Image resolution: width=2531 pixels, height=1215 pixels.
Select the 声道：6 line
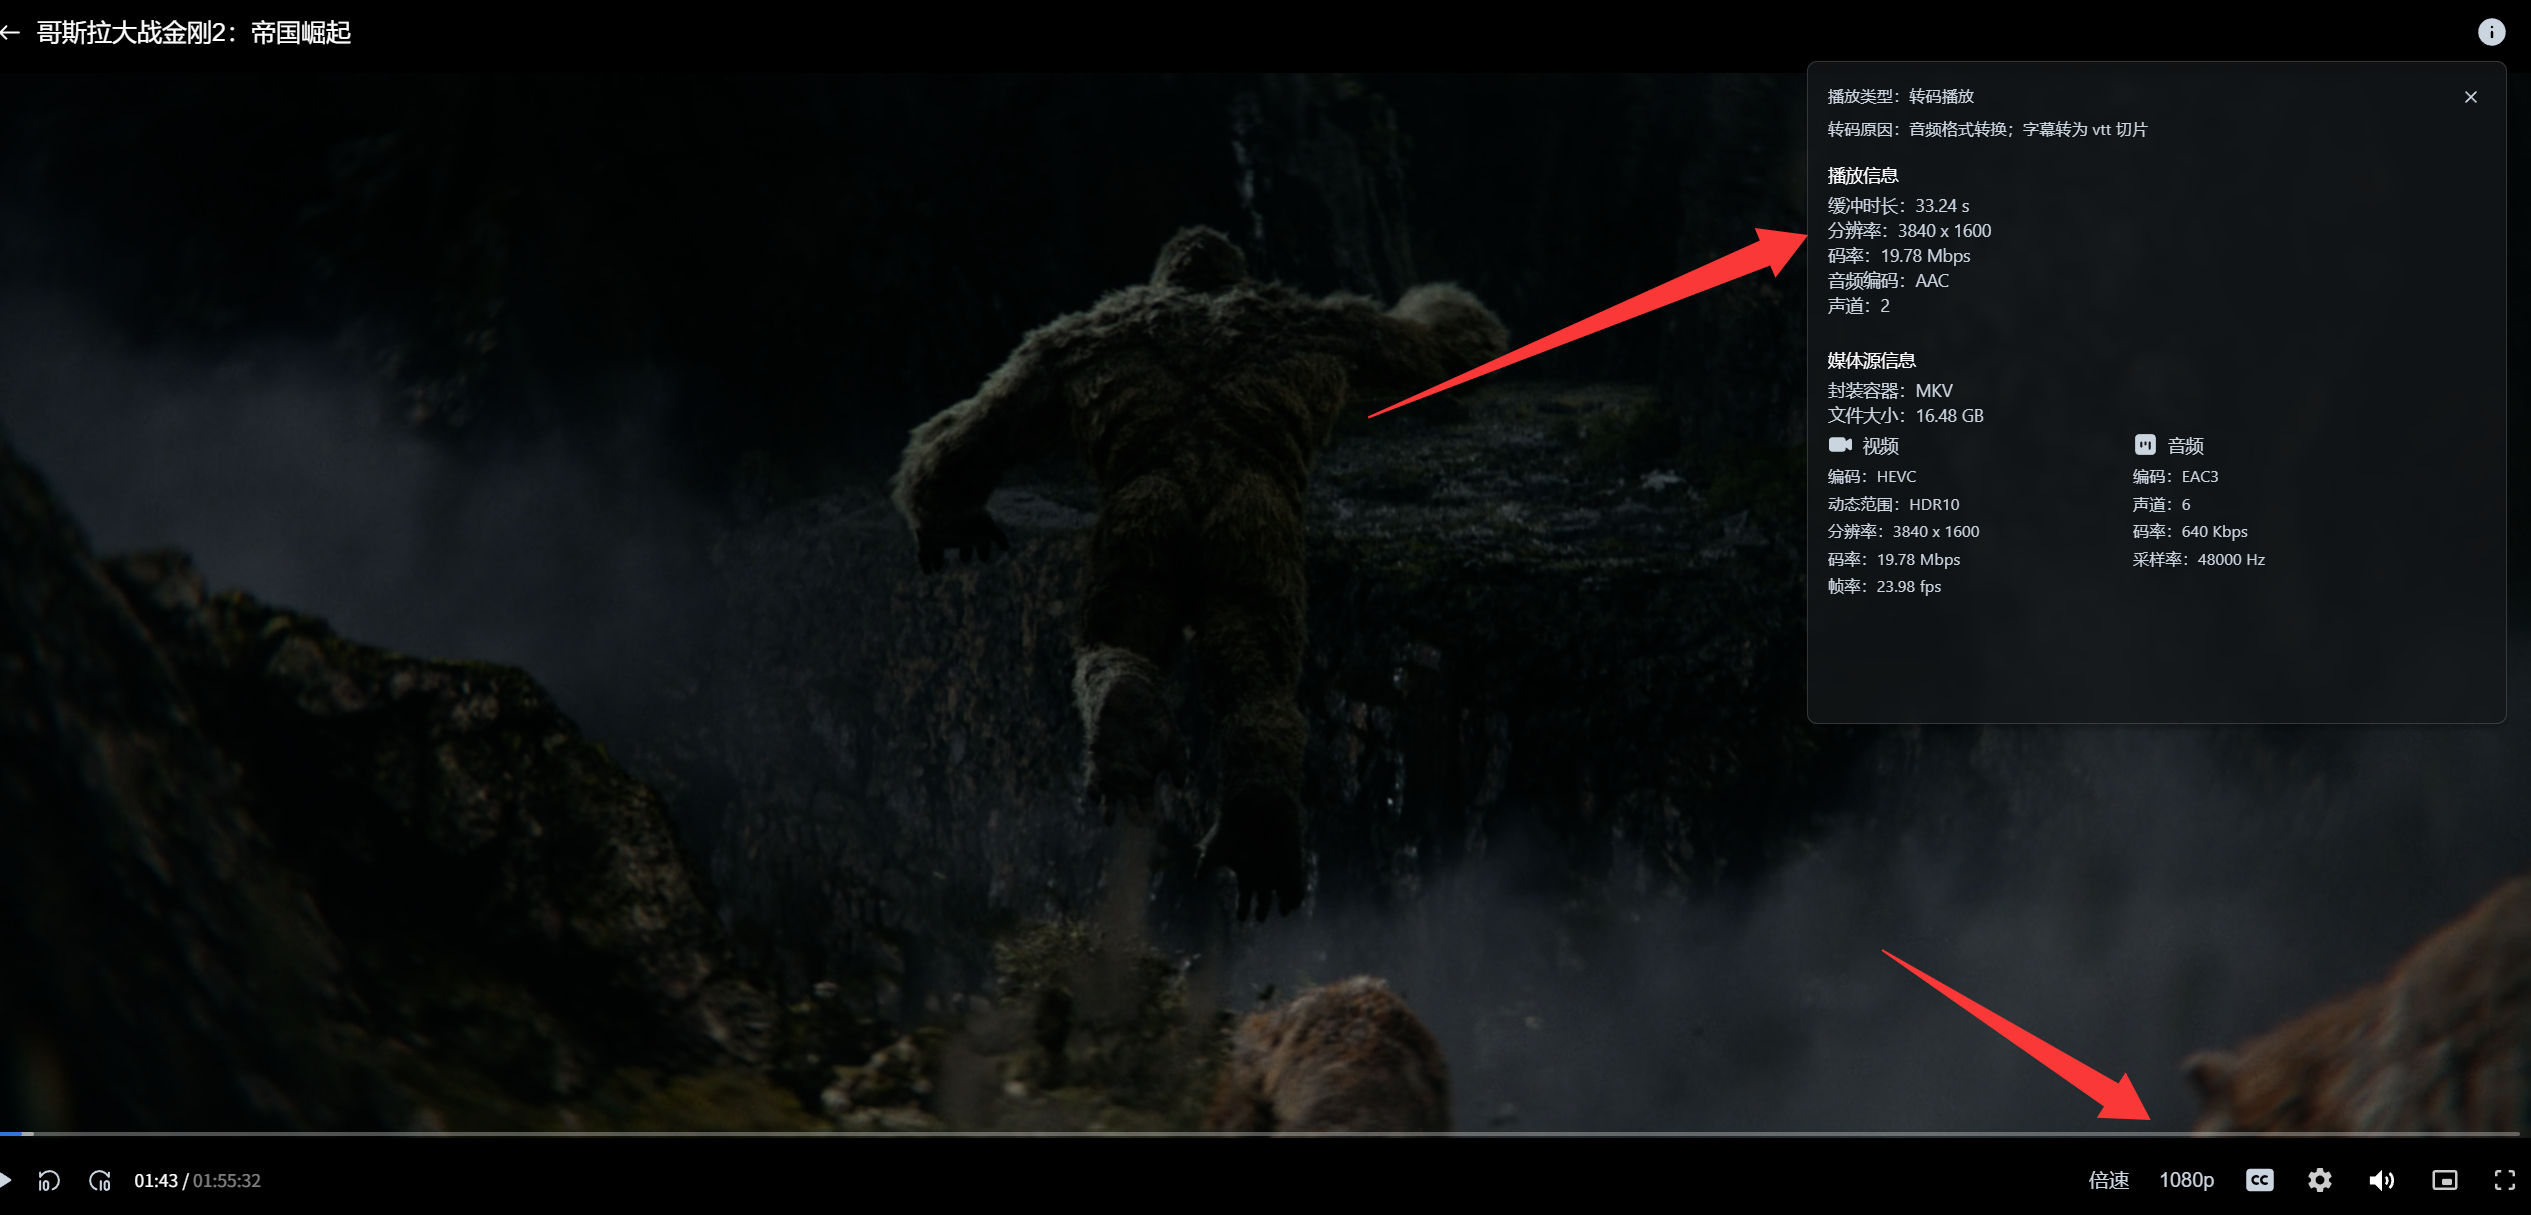[x=2161, y=504]
